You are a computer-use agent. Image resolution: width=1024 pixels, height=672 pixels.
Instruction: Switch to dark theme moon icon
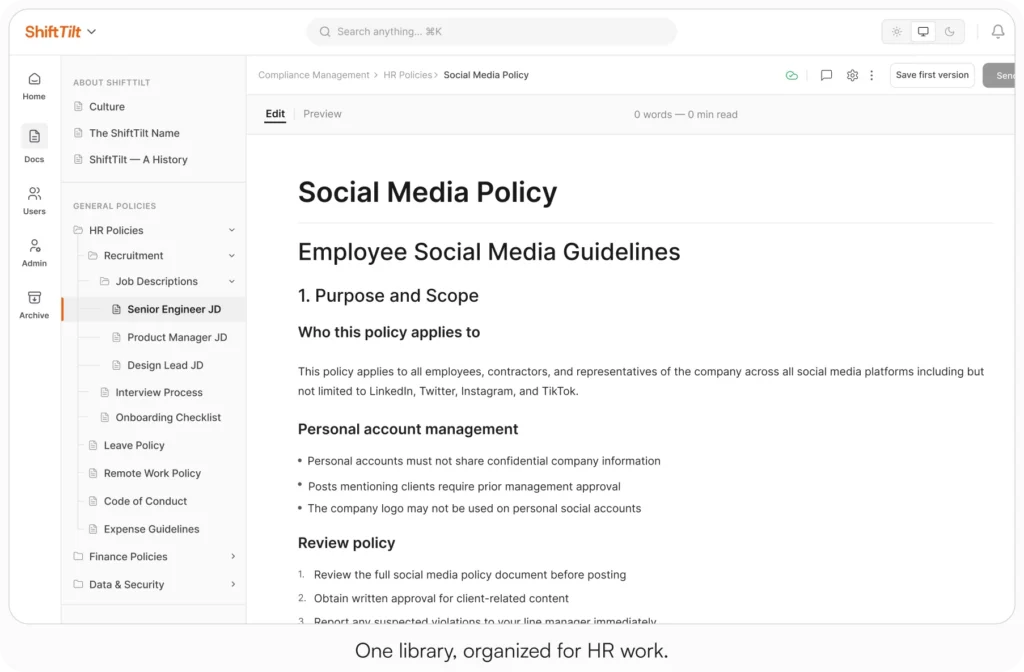950,31
